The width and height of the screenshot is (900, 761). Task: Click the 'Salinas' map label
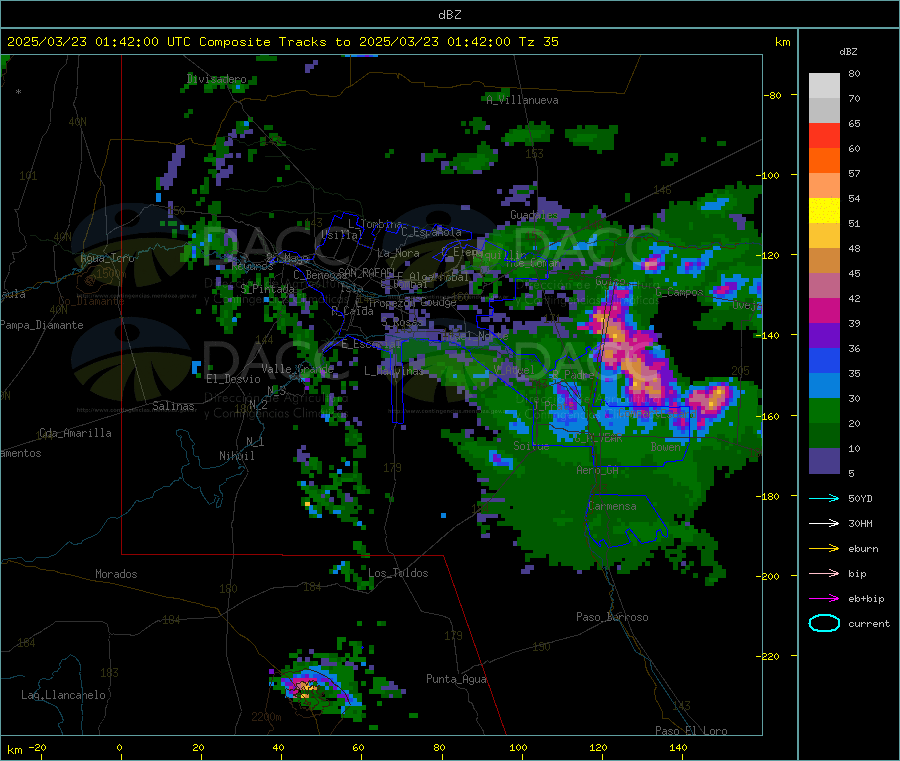point(173,406)
